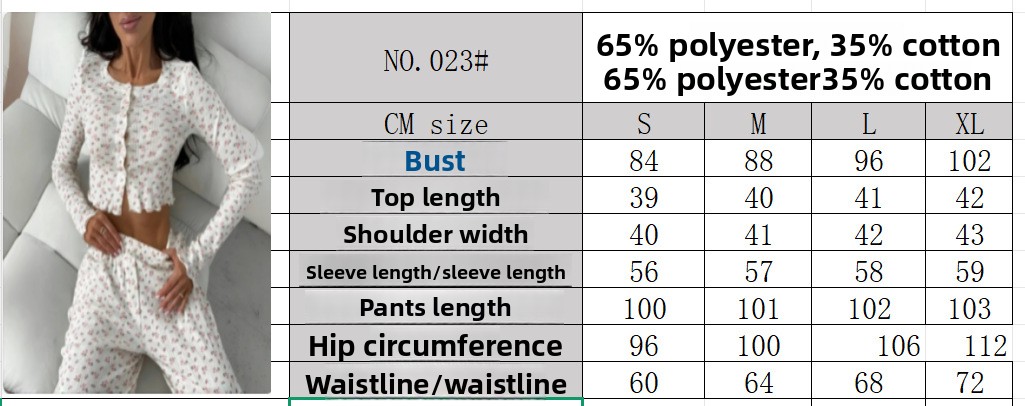Click the S size column header
This screenshot has height=406, width=1025.
point(644,125)
